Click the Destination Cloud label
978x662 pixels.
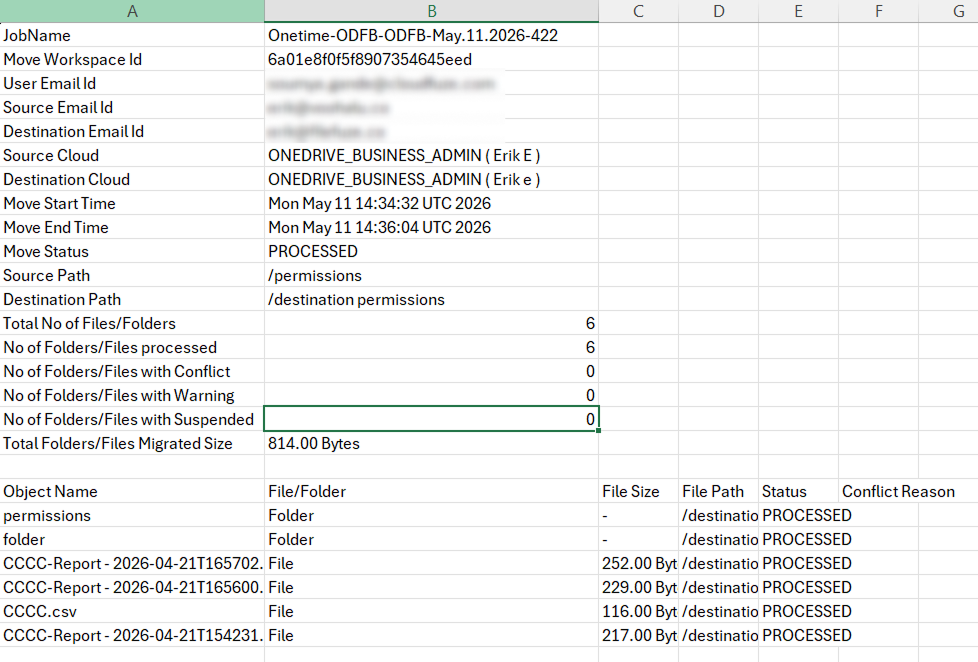coord(67,180)
